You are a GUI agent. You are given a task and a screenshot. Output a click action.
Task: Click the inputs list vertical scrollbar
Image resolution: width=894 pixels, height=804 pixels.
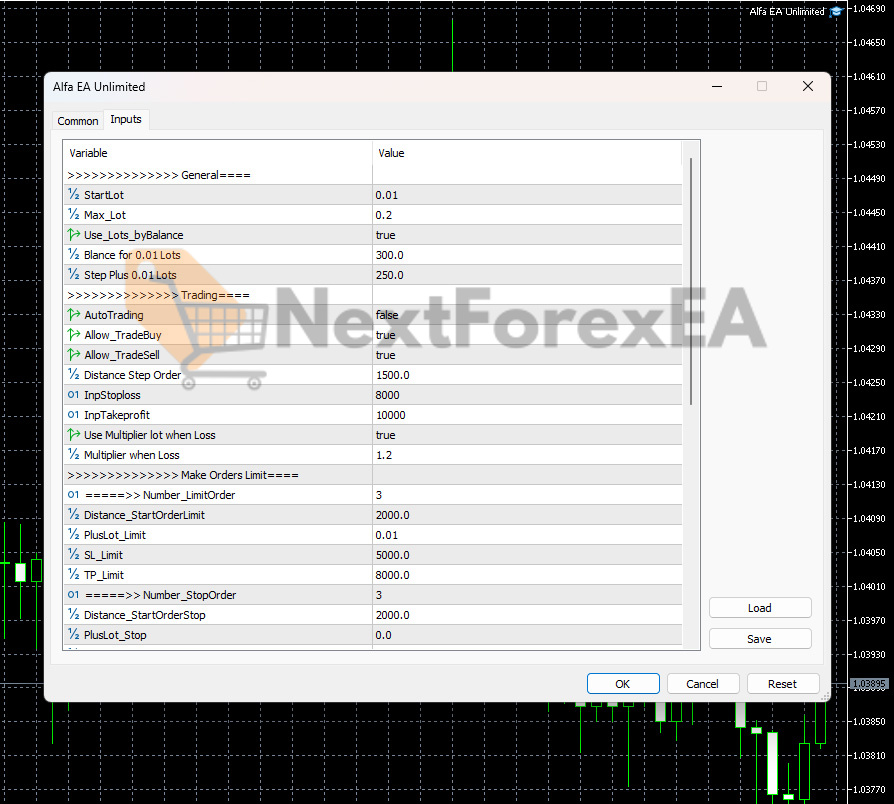(x=690, y=280)
